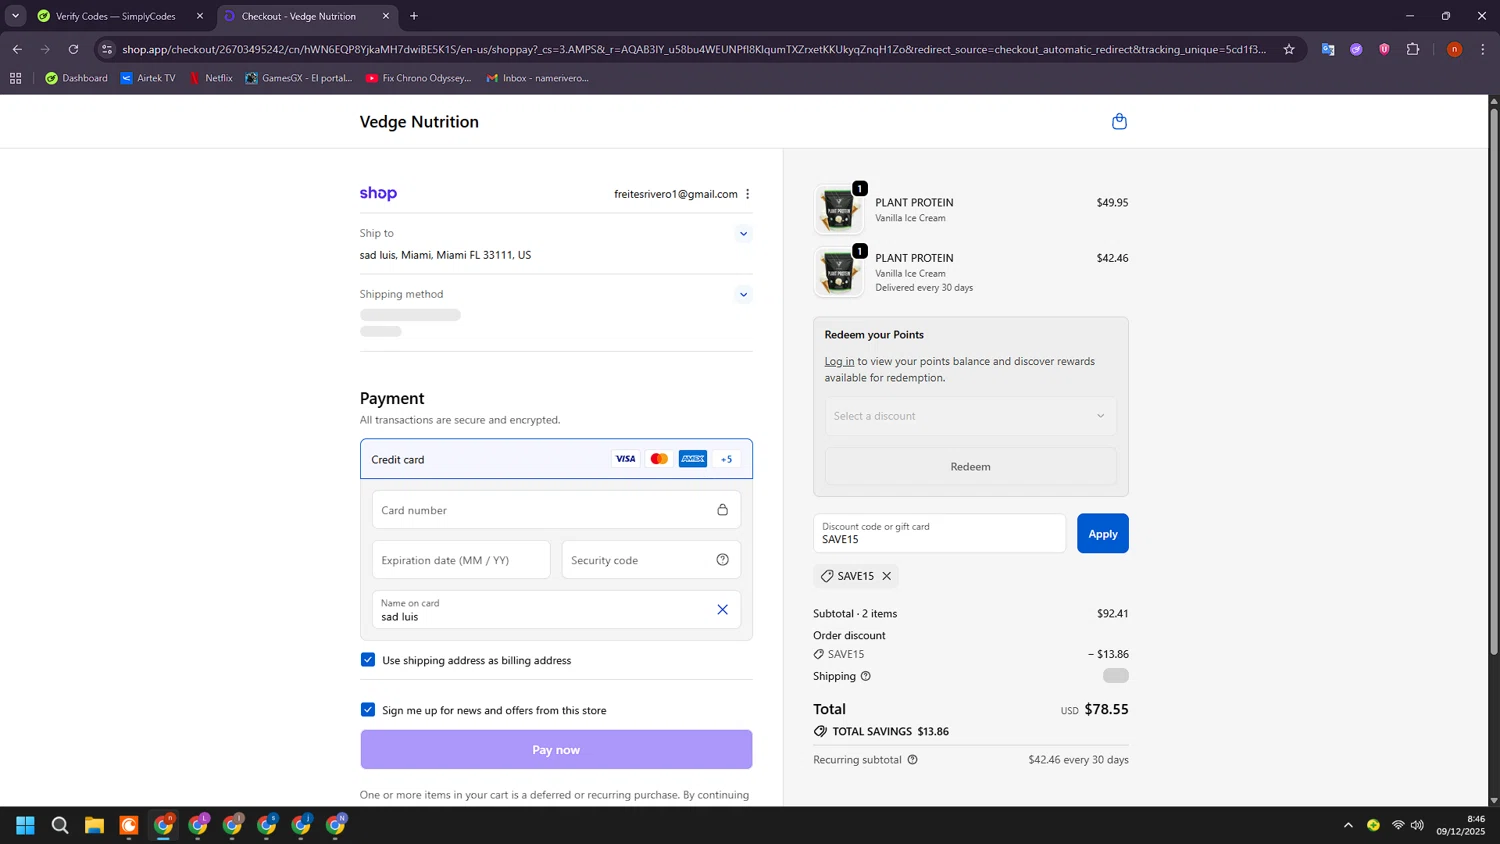This screenshot has width=1500, height=844.
Task: Open the site information icon in address bar
Action: coord(107,49)
